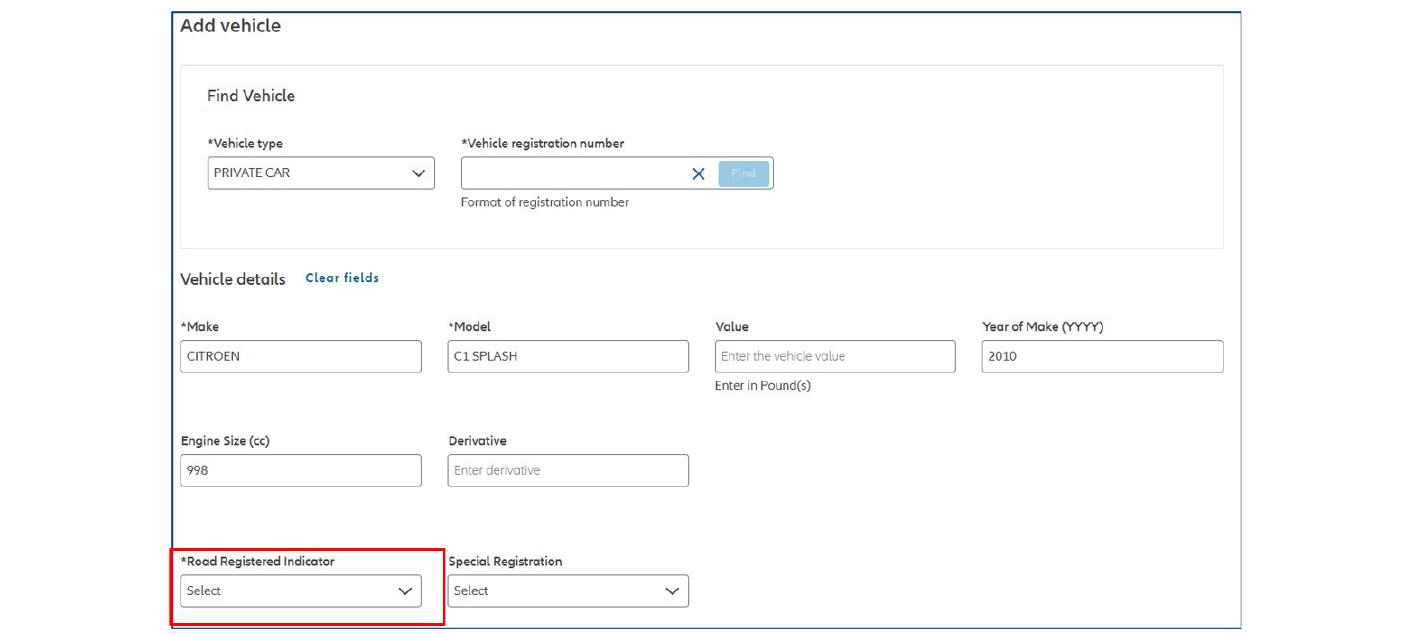Click the 'Format of registration number' text
Image resolution: width=1414 pixels, height=634 pixels.
tap(545, 202)
